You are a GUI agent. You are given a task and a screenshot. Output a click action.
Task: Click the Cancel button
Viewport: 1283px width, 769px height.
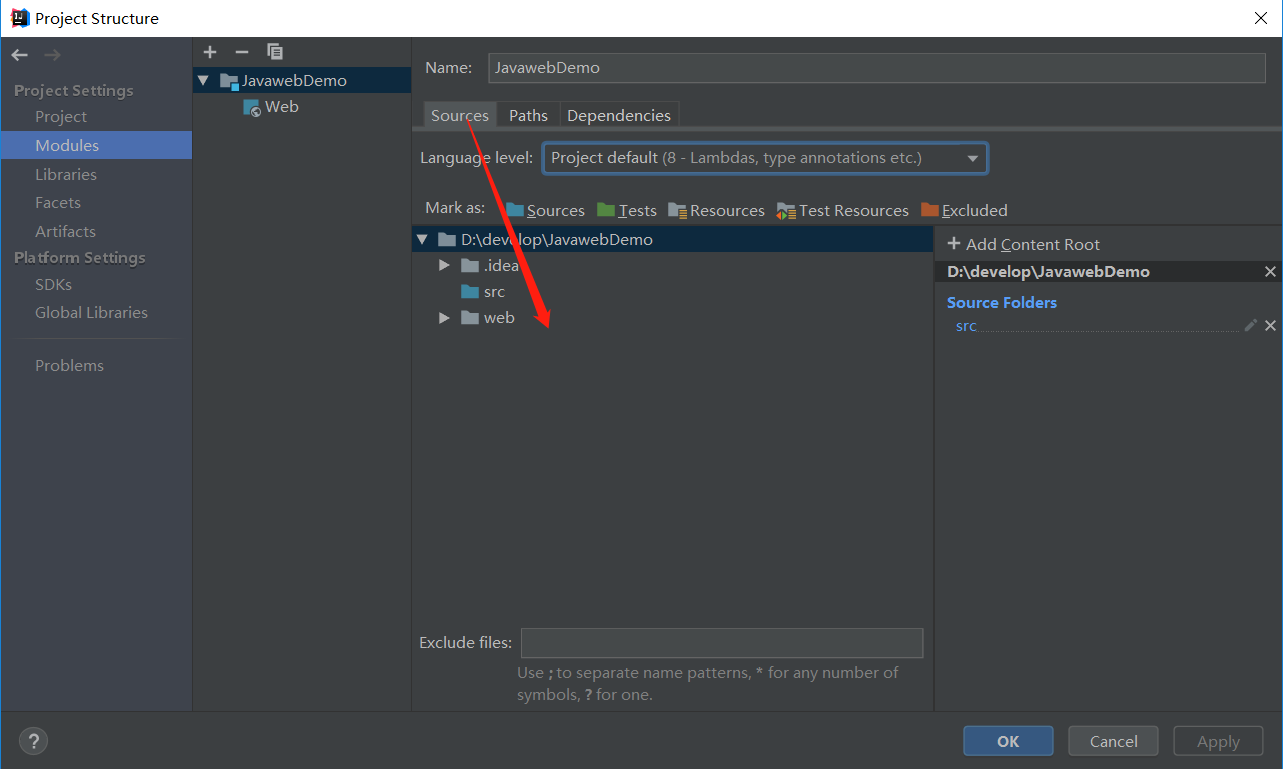(1114, 741)
